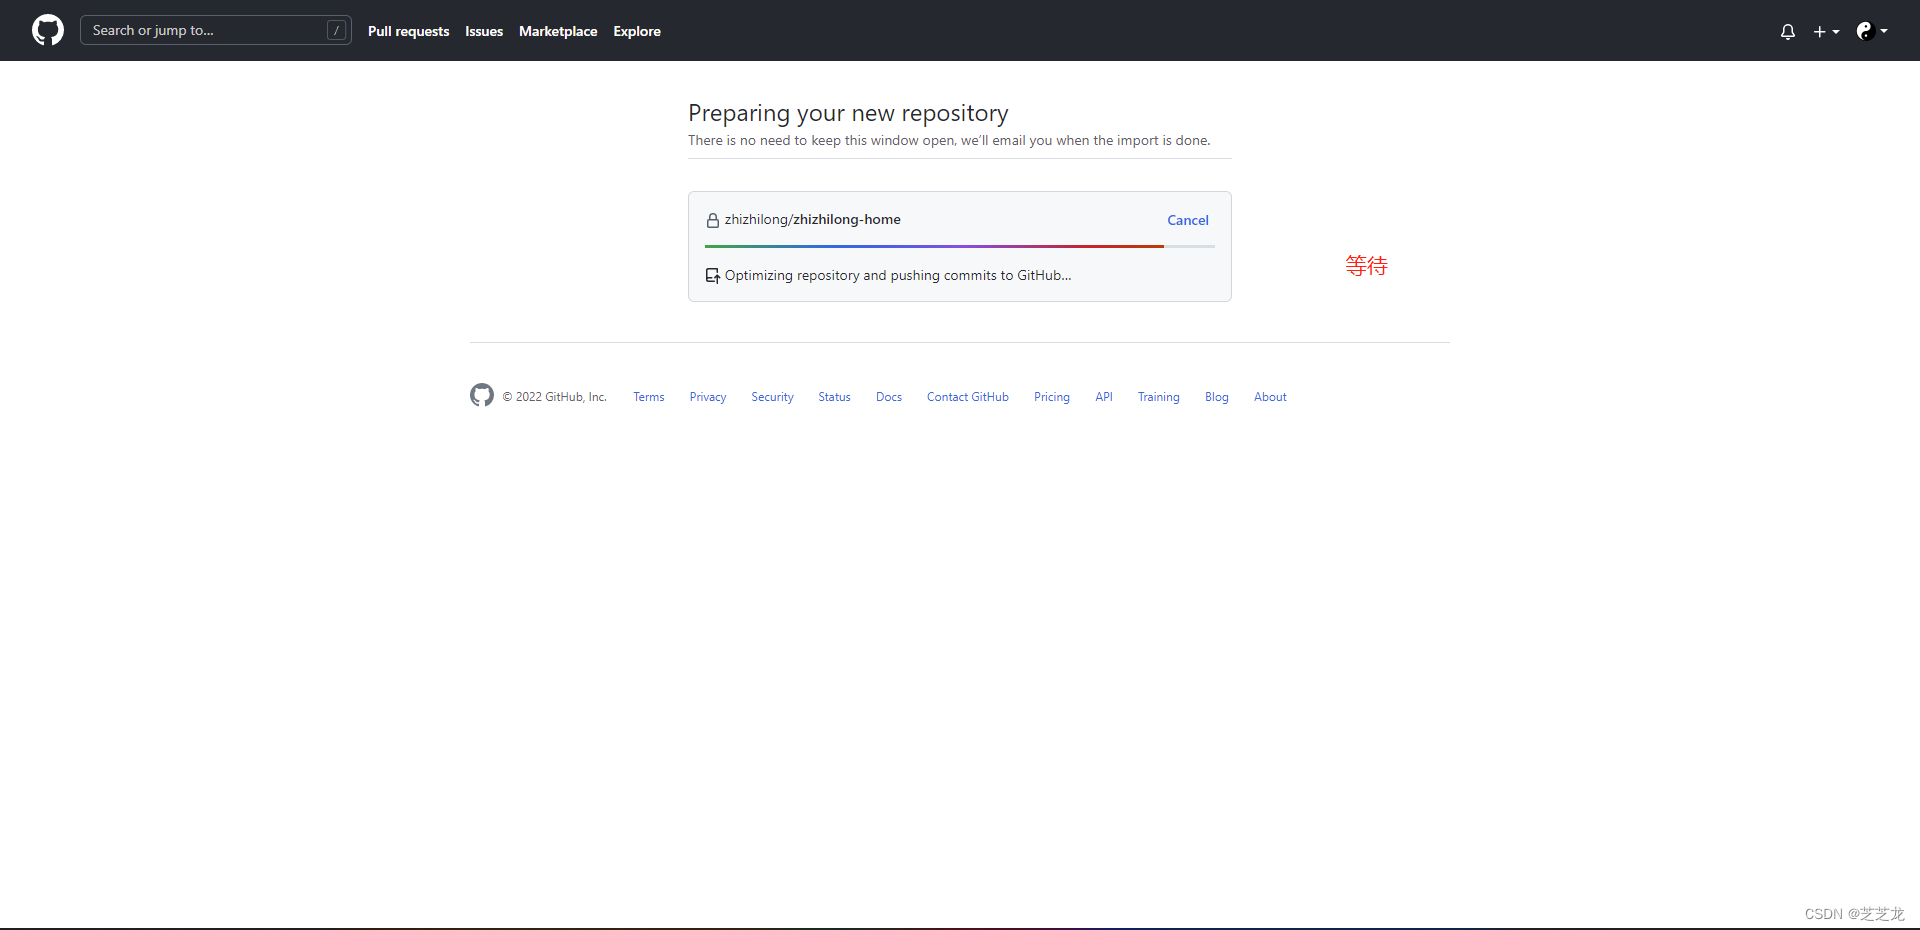Open the user avatar account menu
Screen dimensions: 1920x930
[1872, 31]
